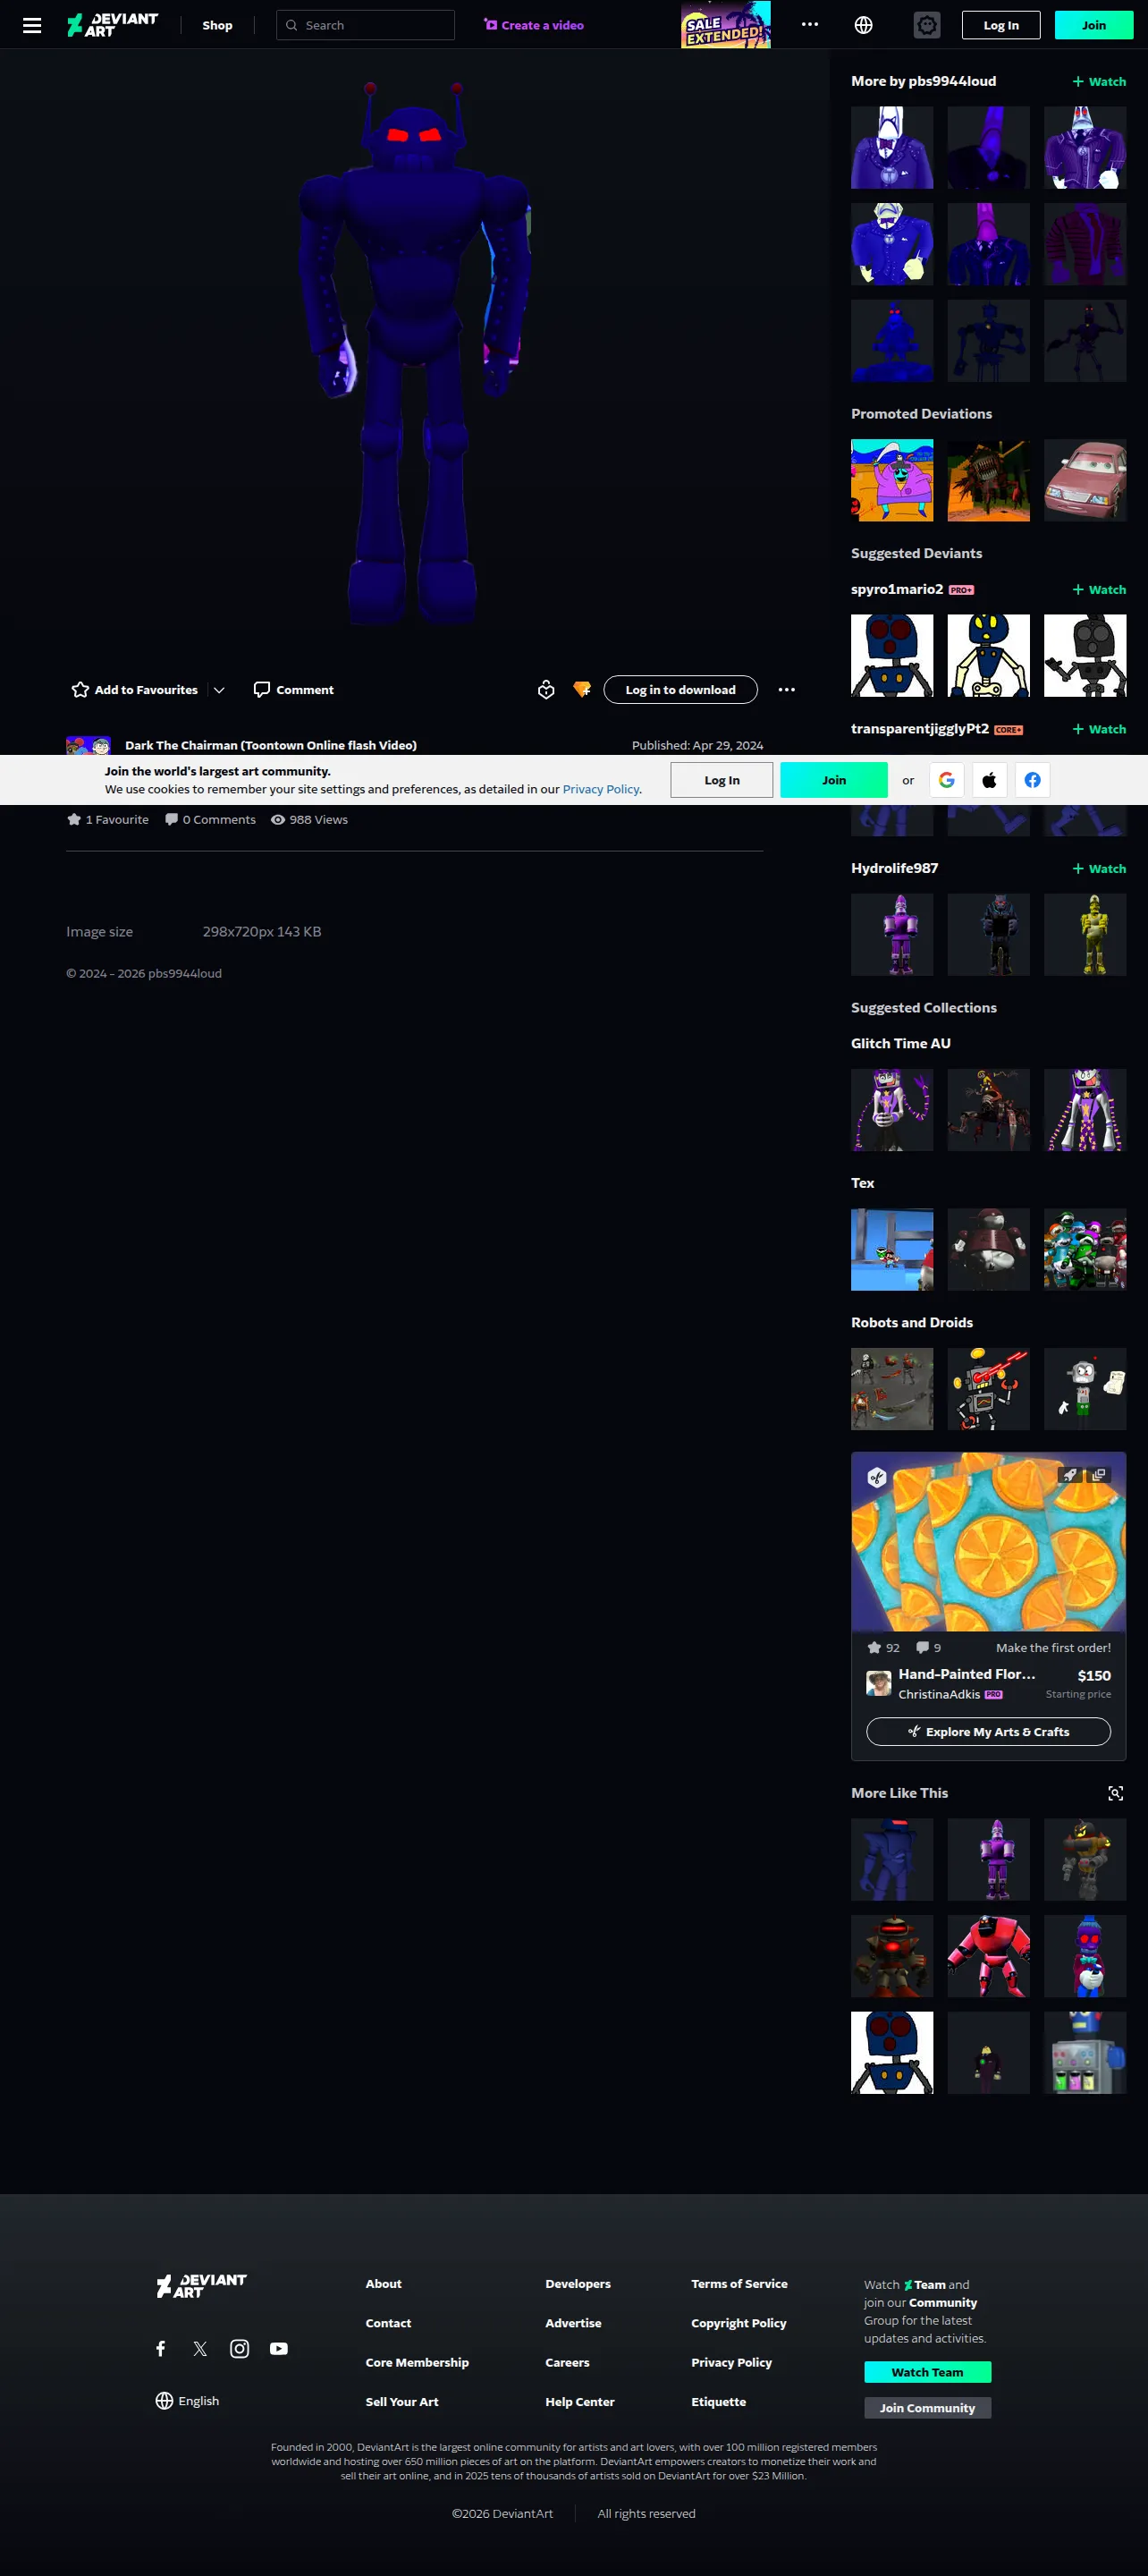Change language from English in footer

pos(187,2401)
